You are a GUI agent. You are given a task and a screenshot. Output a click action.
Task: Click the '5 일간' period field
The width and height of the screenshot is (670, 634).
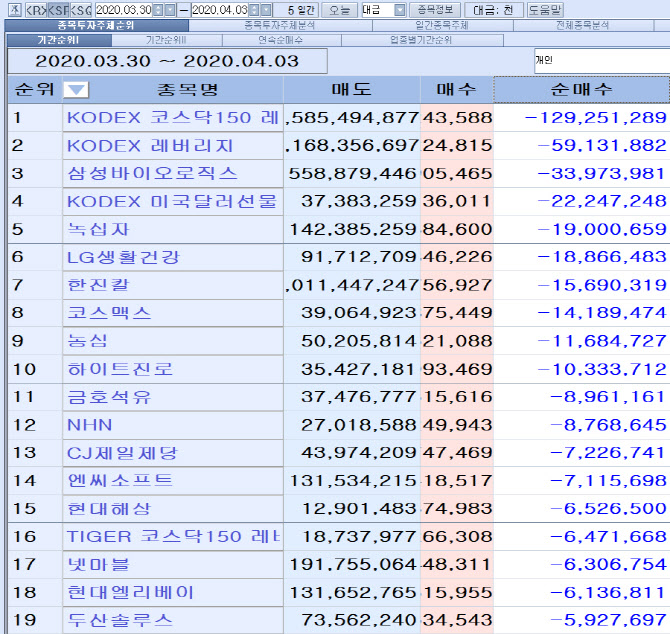pos(296,9)
